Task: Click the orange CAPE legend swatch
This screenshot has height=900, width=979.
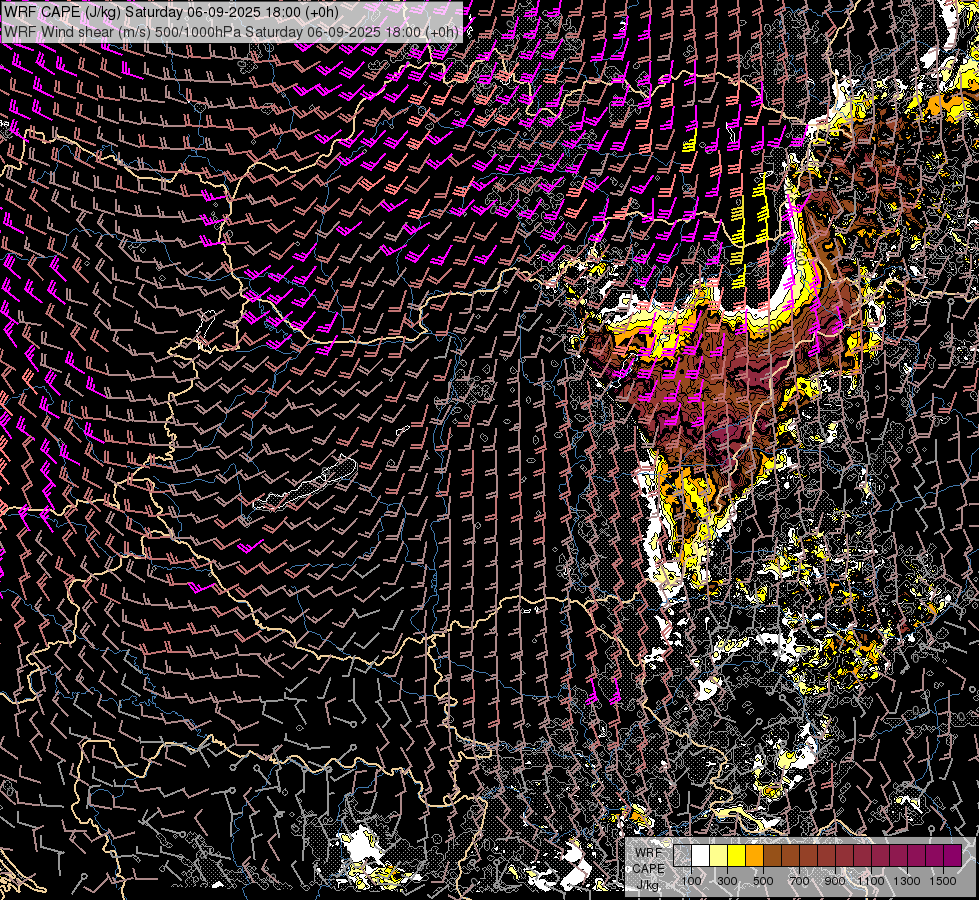Action: point(754,855)
